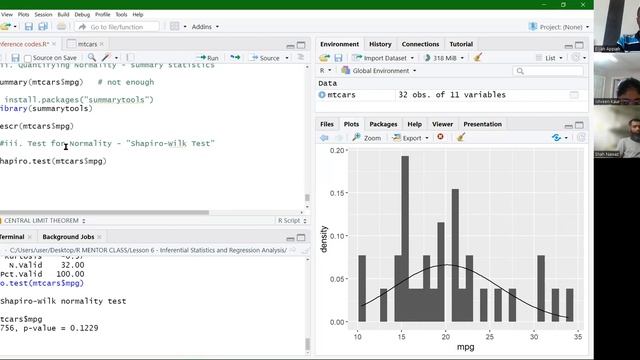Open the Session menu
640x360 pixels.
[x=43, y=14]
